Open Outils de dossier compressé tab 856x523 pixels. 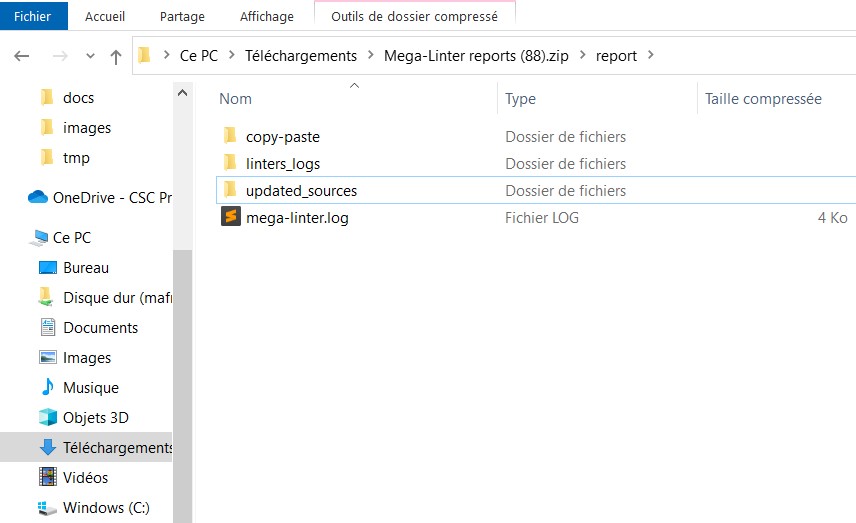click(414, 16)
